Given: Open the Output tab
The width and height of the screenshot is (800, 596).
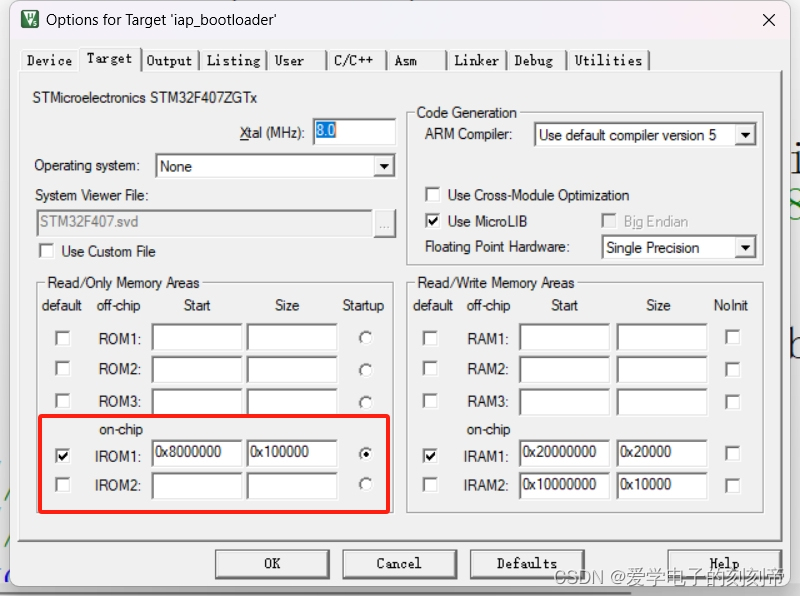Looking at the screenshot, I should click(169, 61).
